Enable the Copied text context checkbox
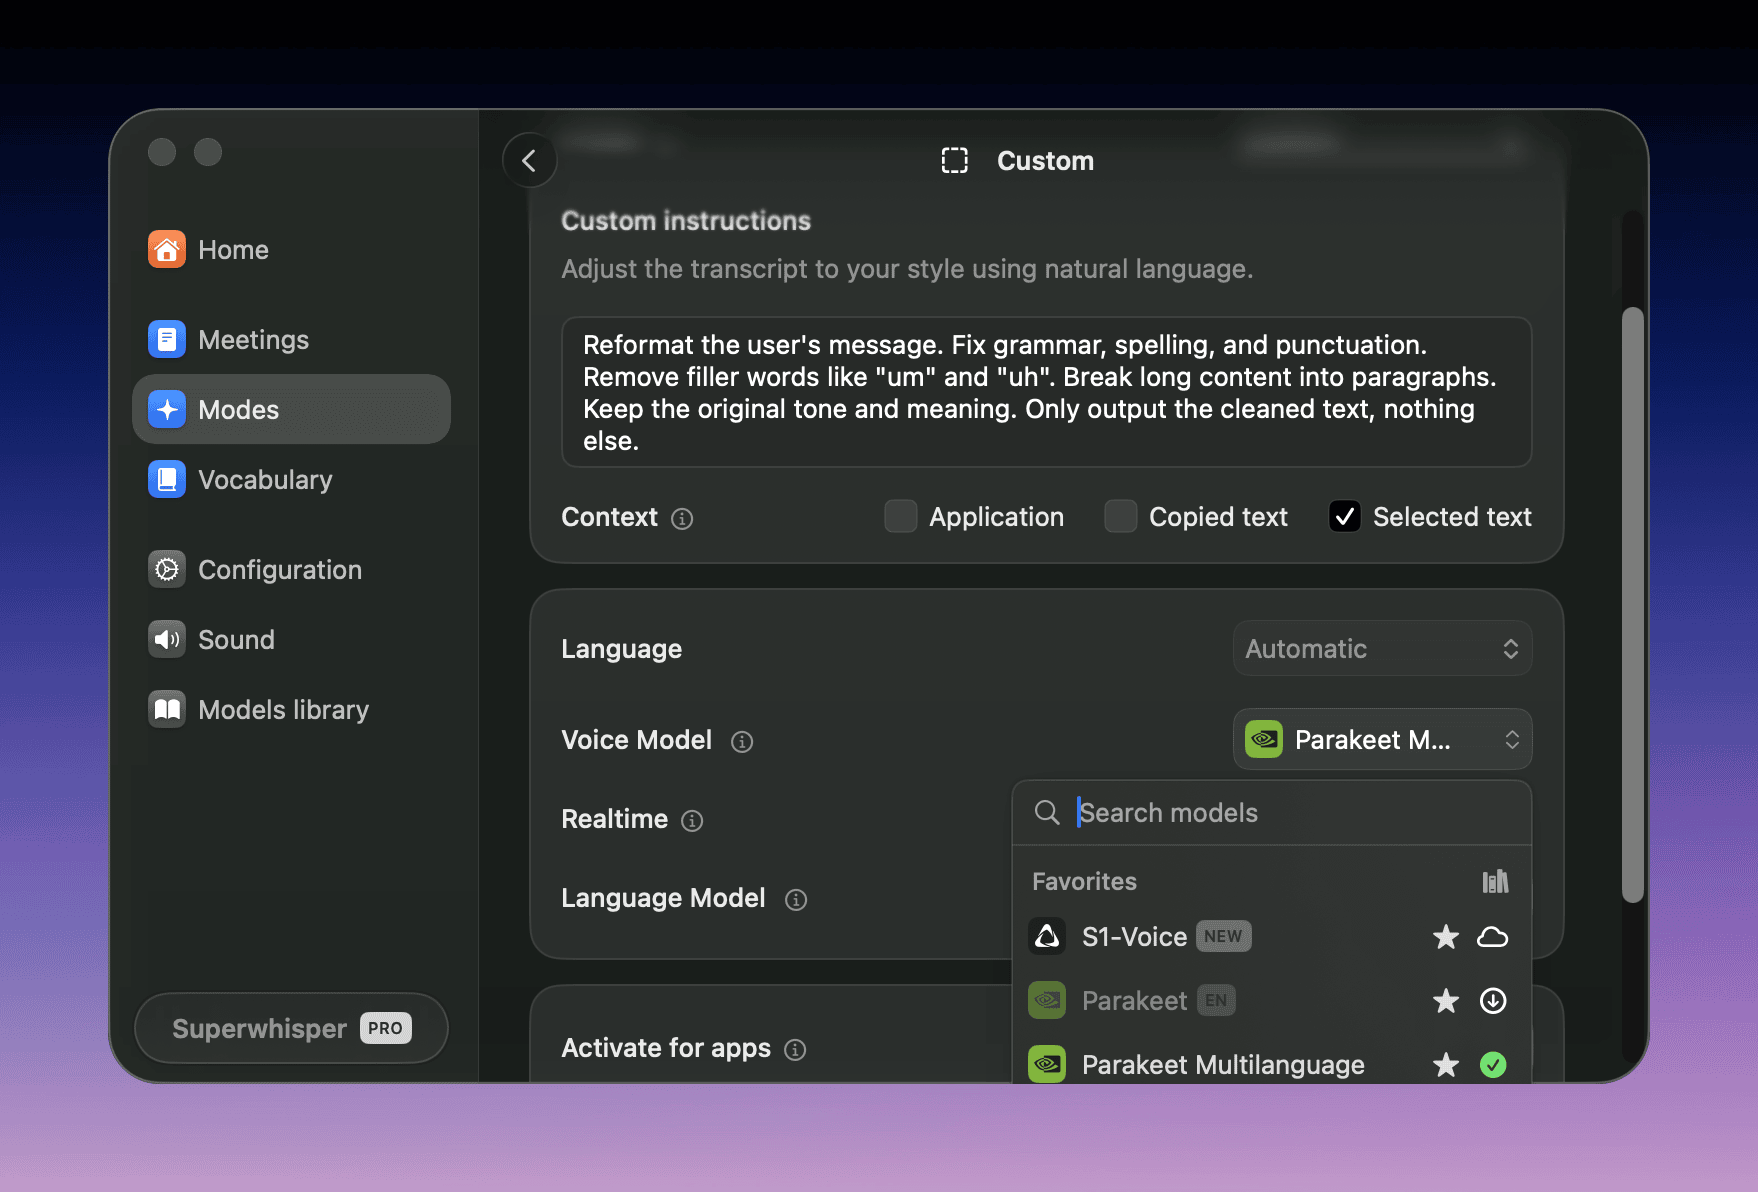 pyautogui.click(x=1121, y=516)
